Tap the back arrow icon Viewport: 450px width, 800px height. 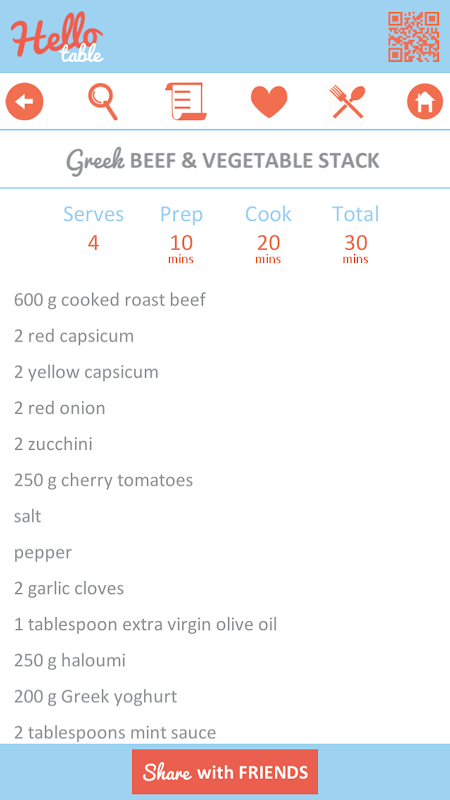[x=24, y=102]
